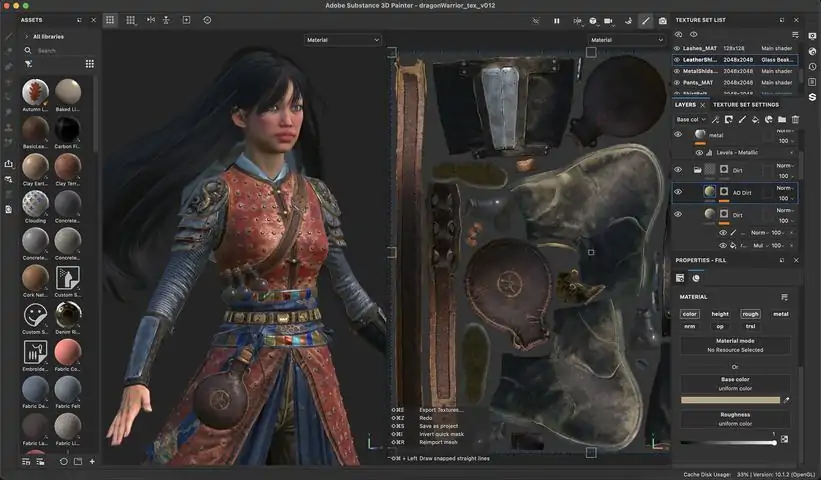Switch to the Layers tab
Image resolution: width=821 pixels, height=480 pixels.
(685, 105)
